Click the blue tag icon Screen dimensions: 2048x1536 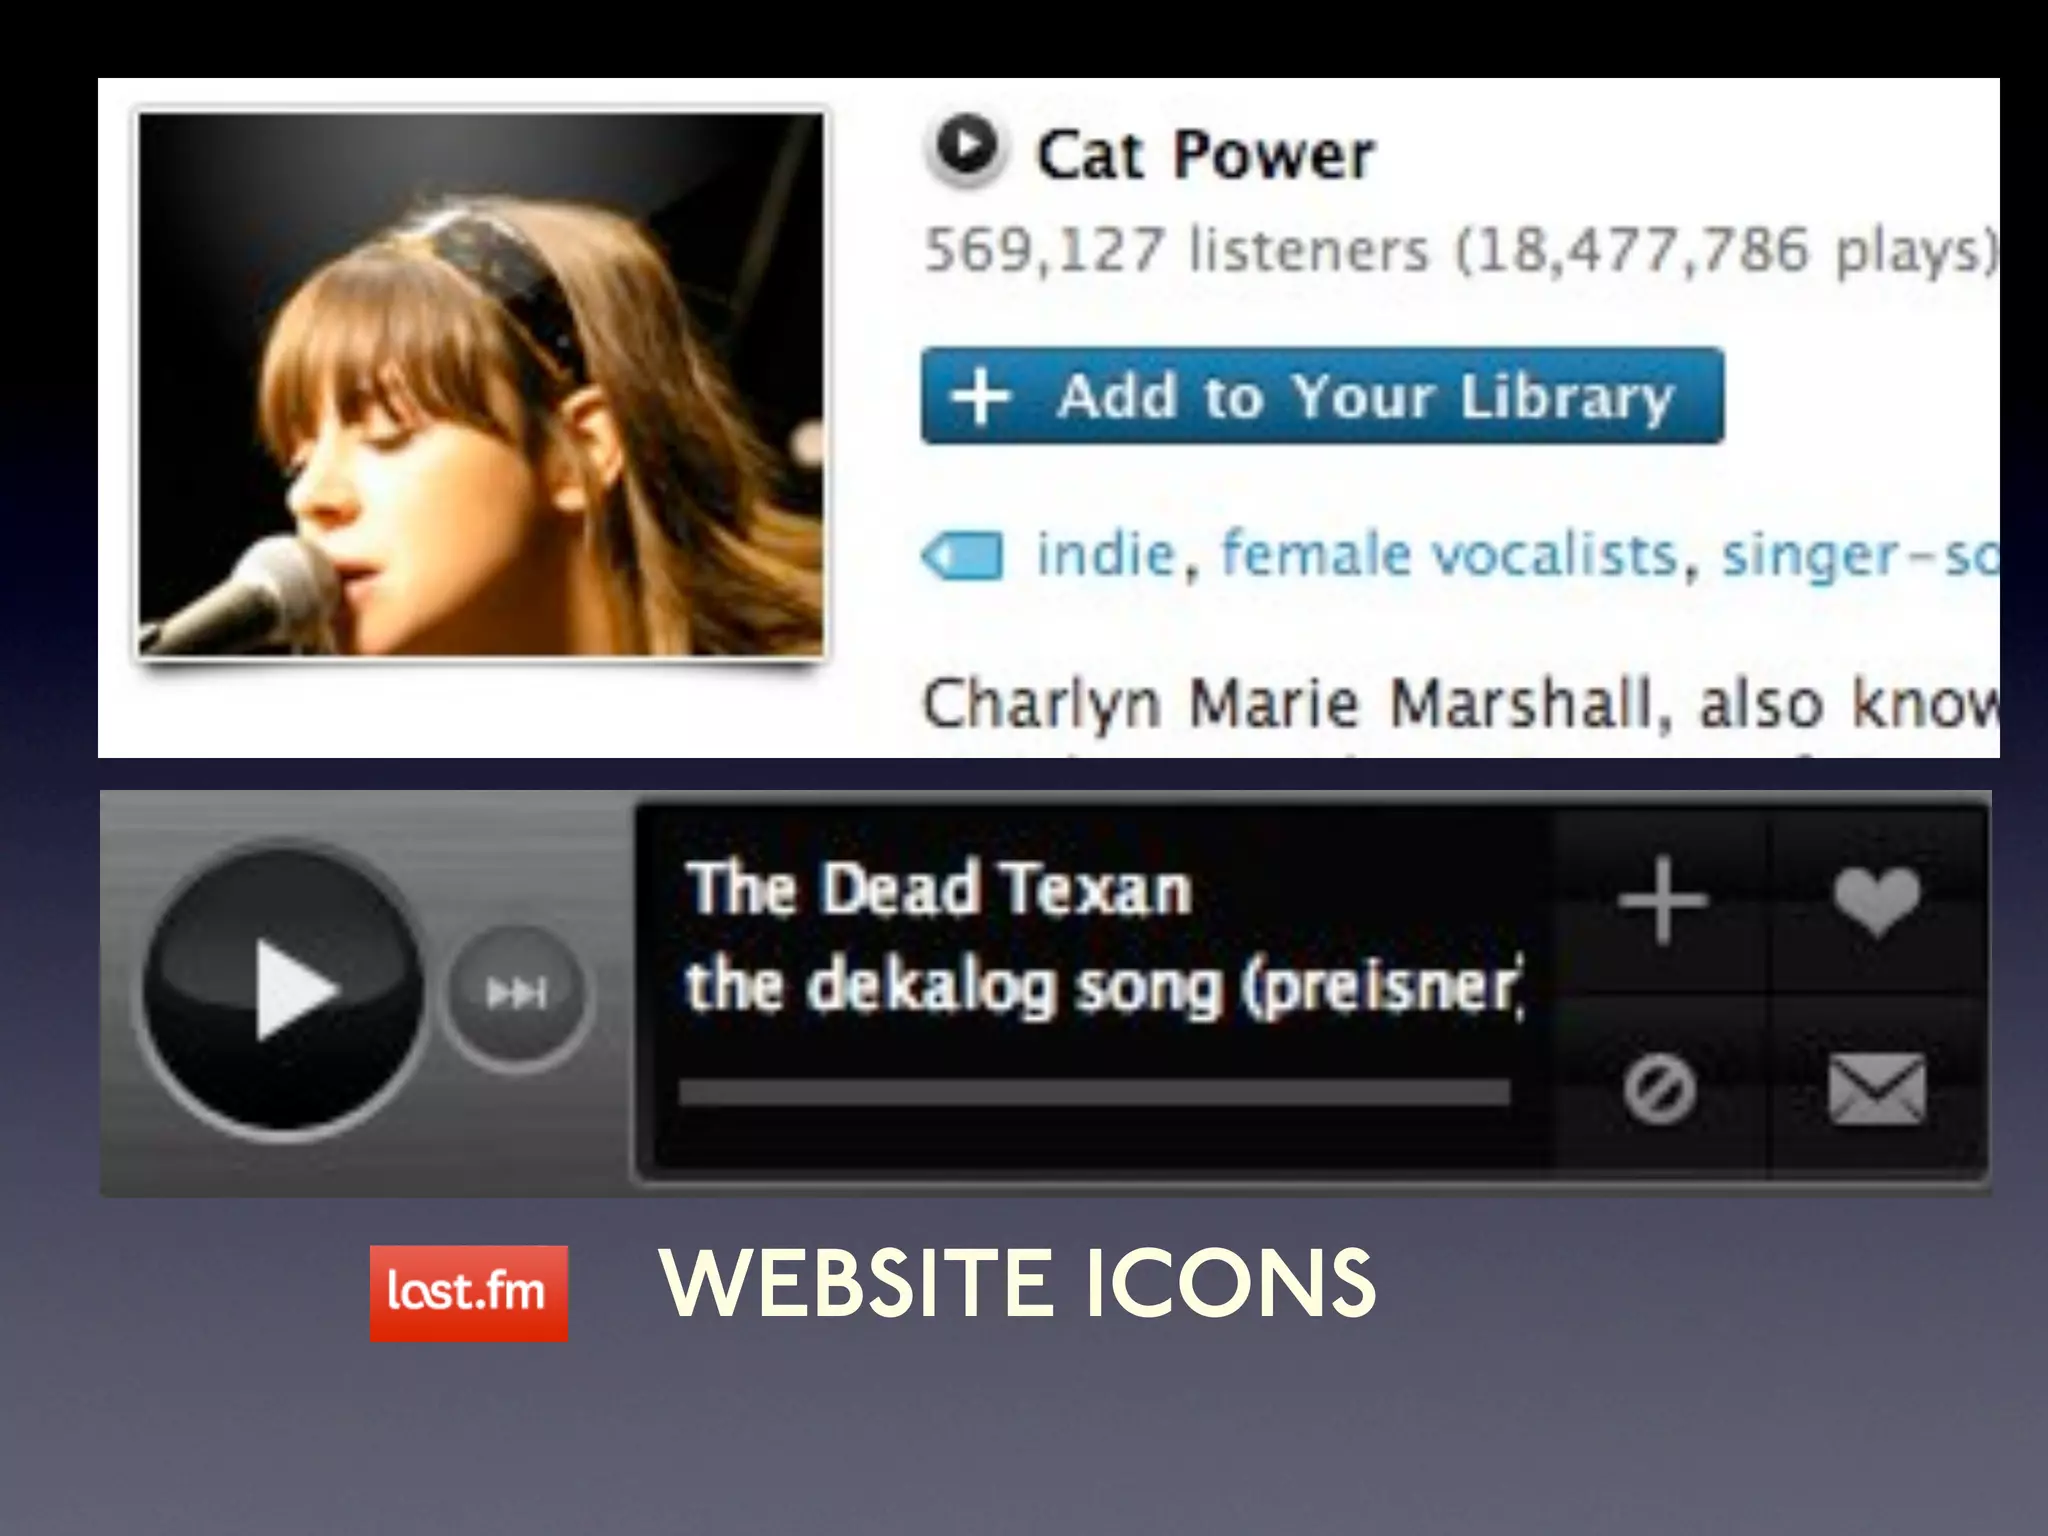961,556
